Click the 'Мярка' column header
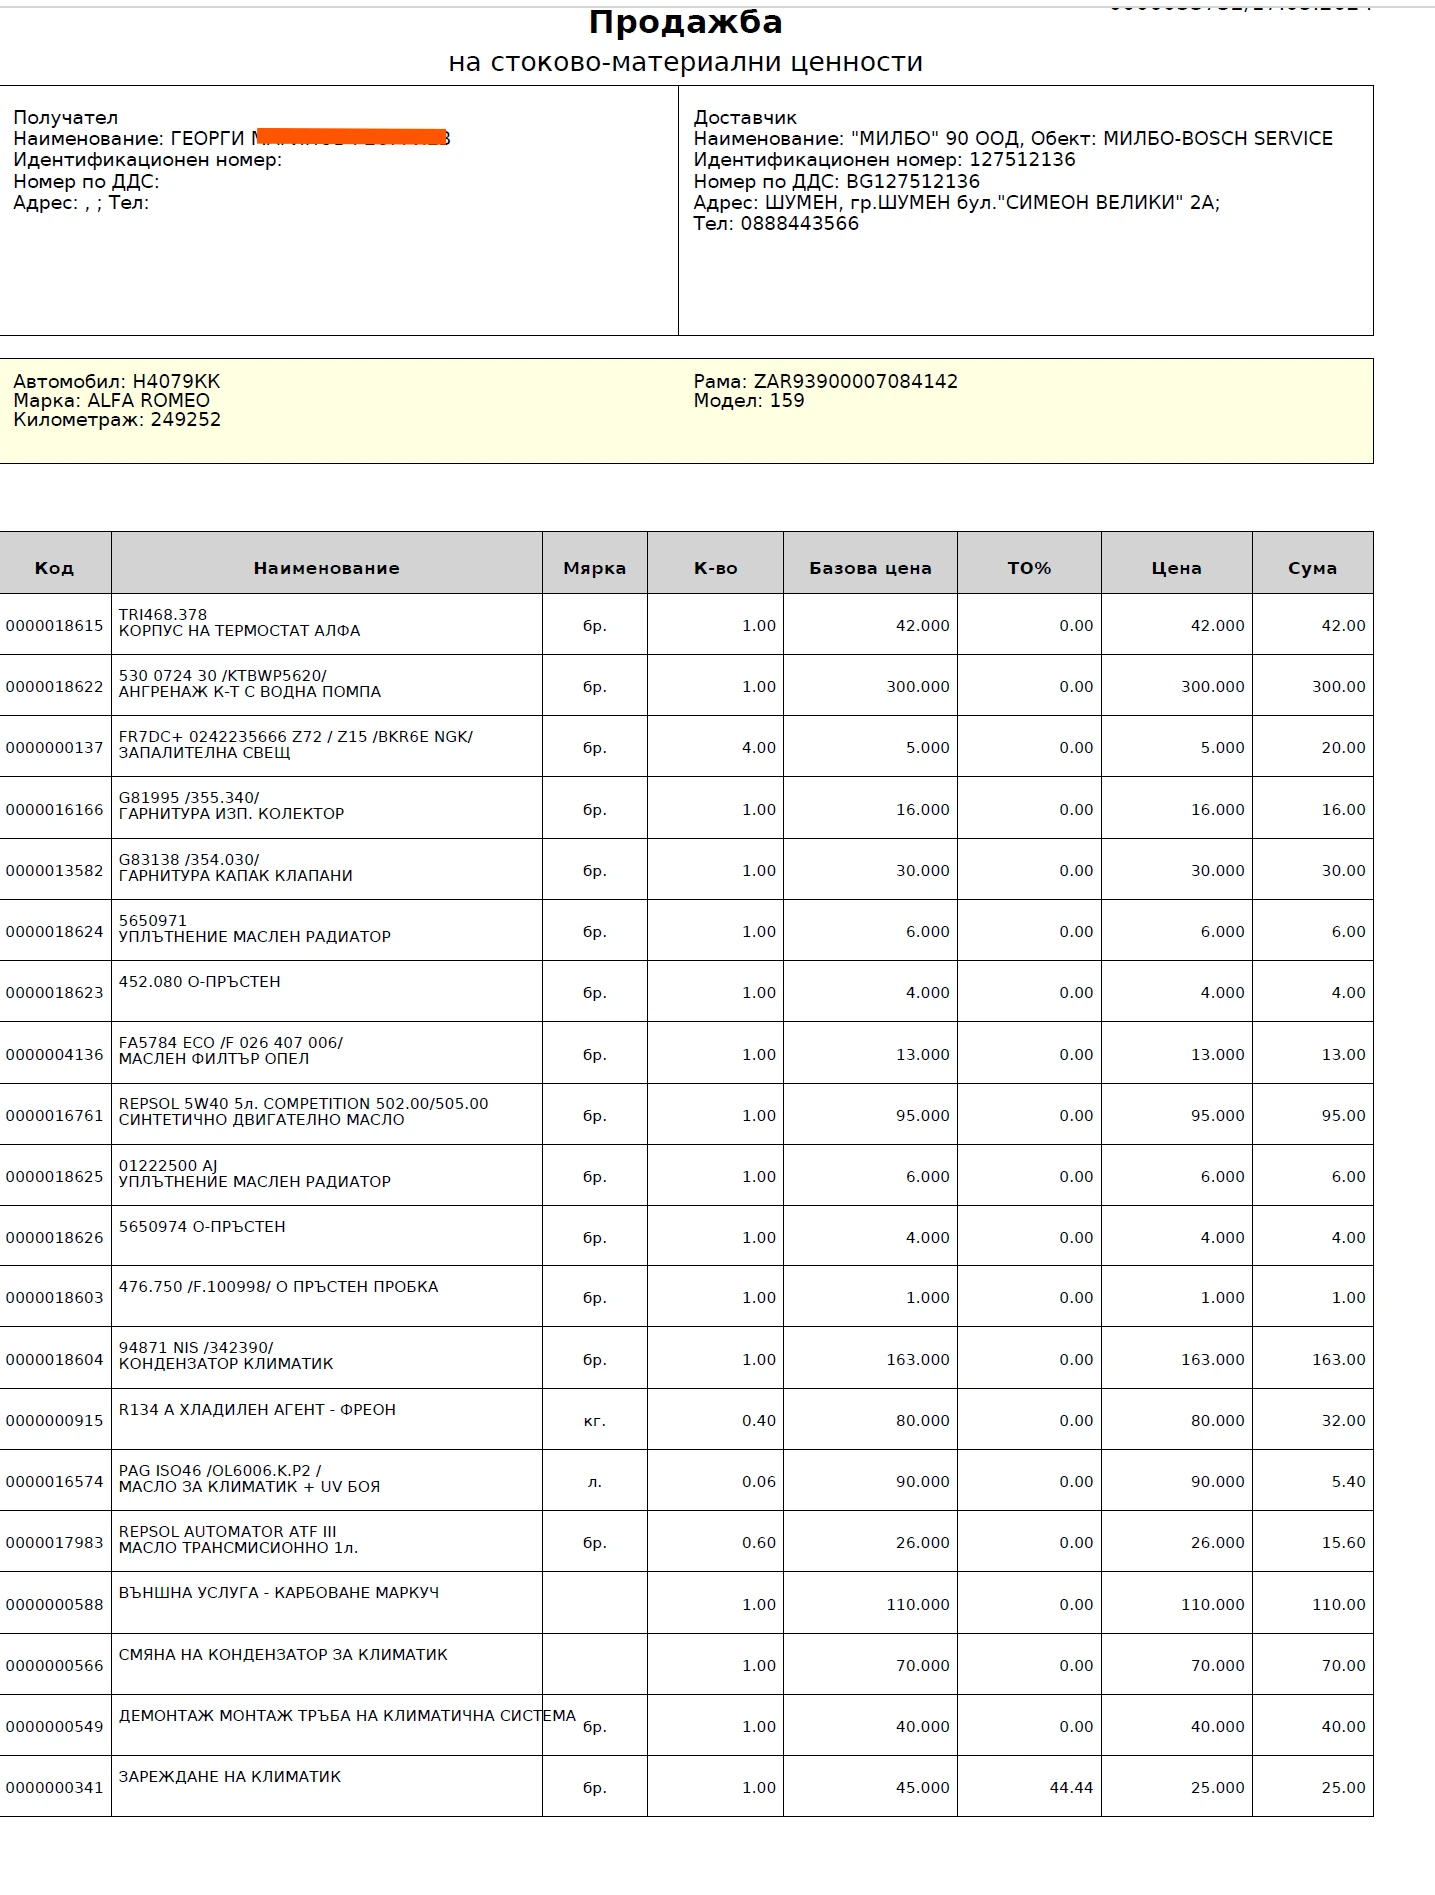Viewport: 1435px width, 1895px height. point(594,568)
